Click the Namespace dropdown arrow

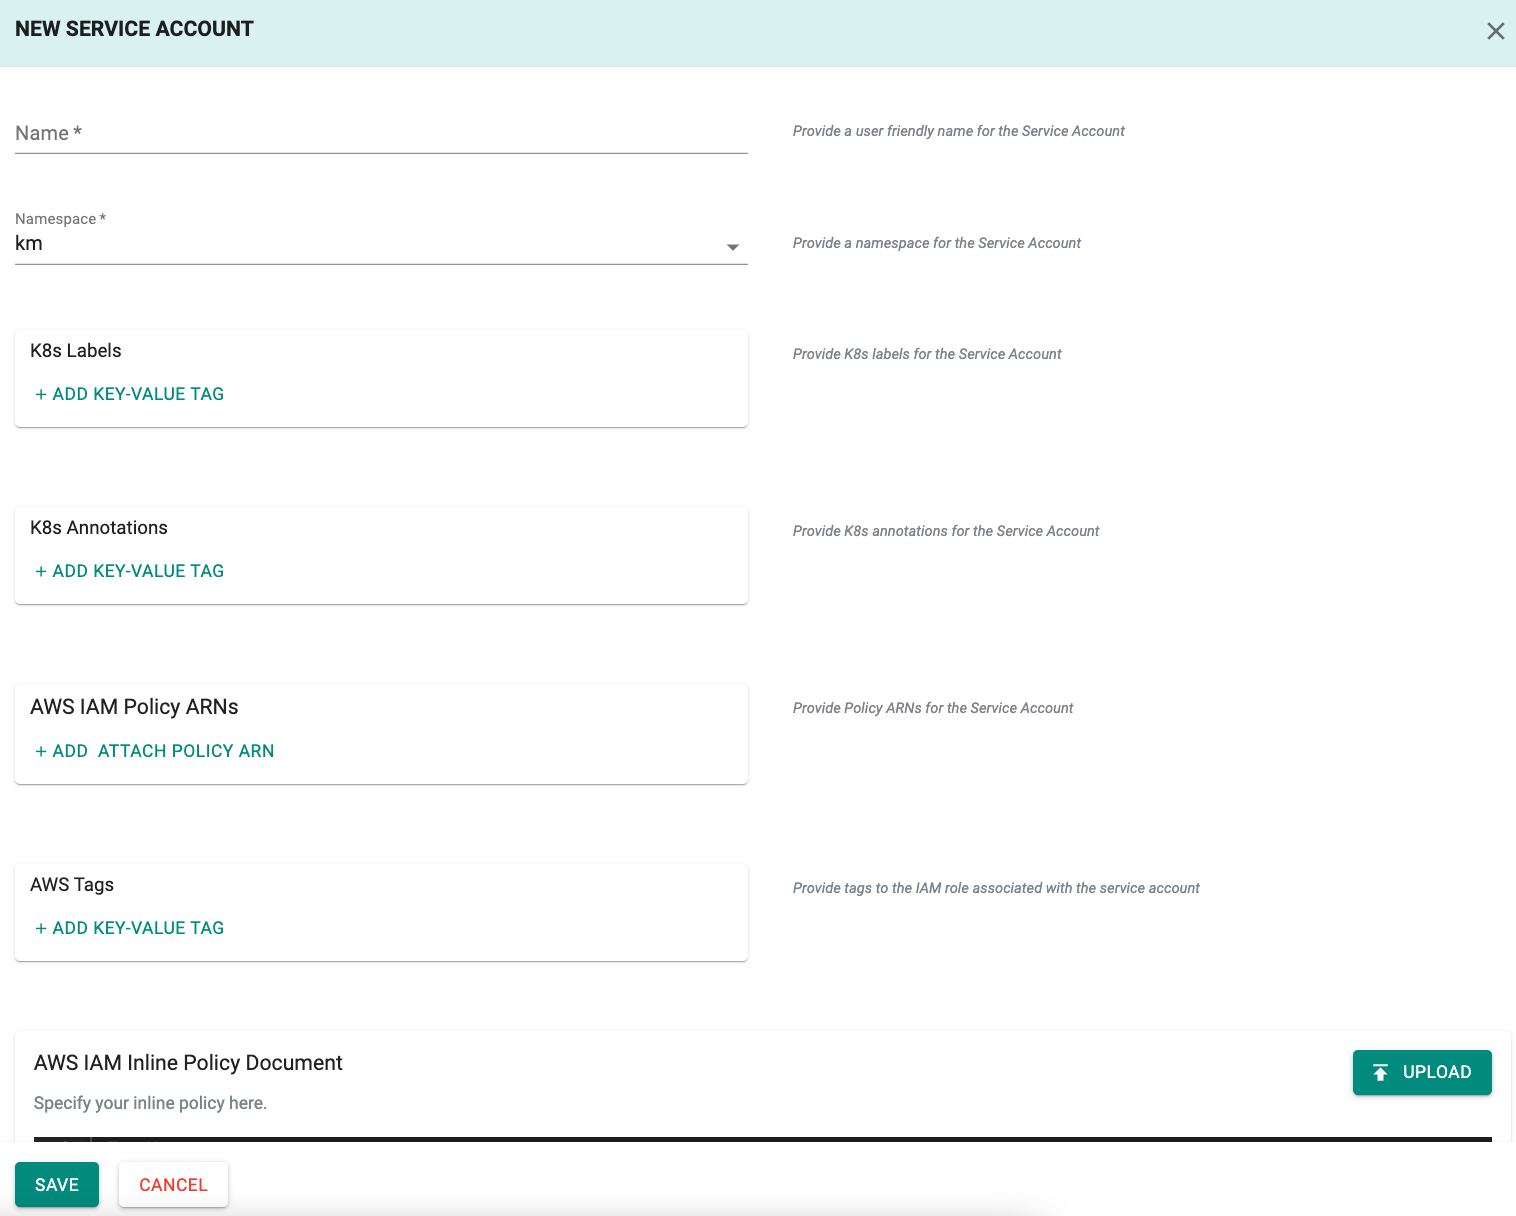click(x=733, y=247)
